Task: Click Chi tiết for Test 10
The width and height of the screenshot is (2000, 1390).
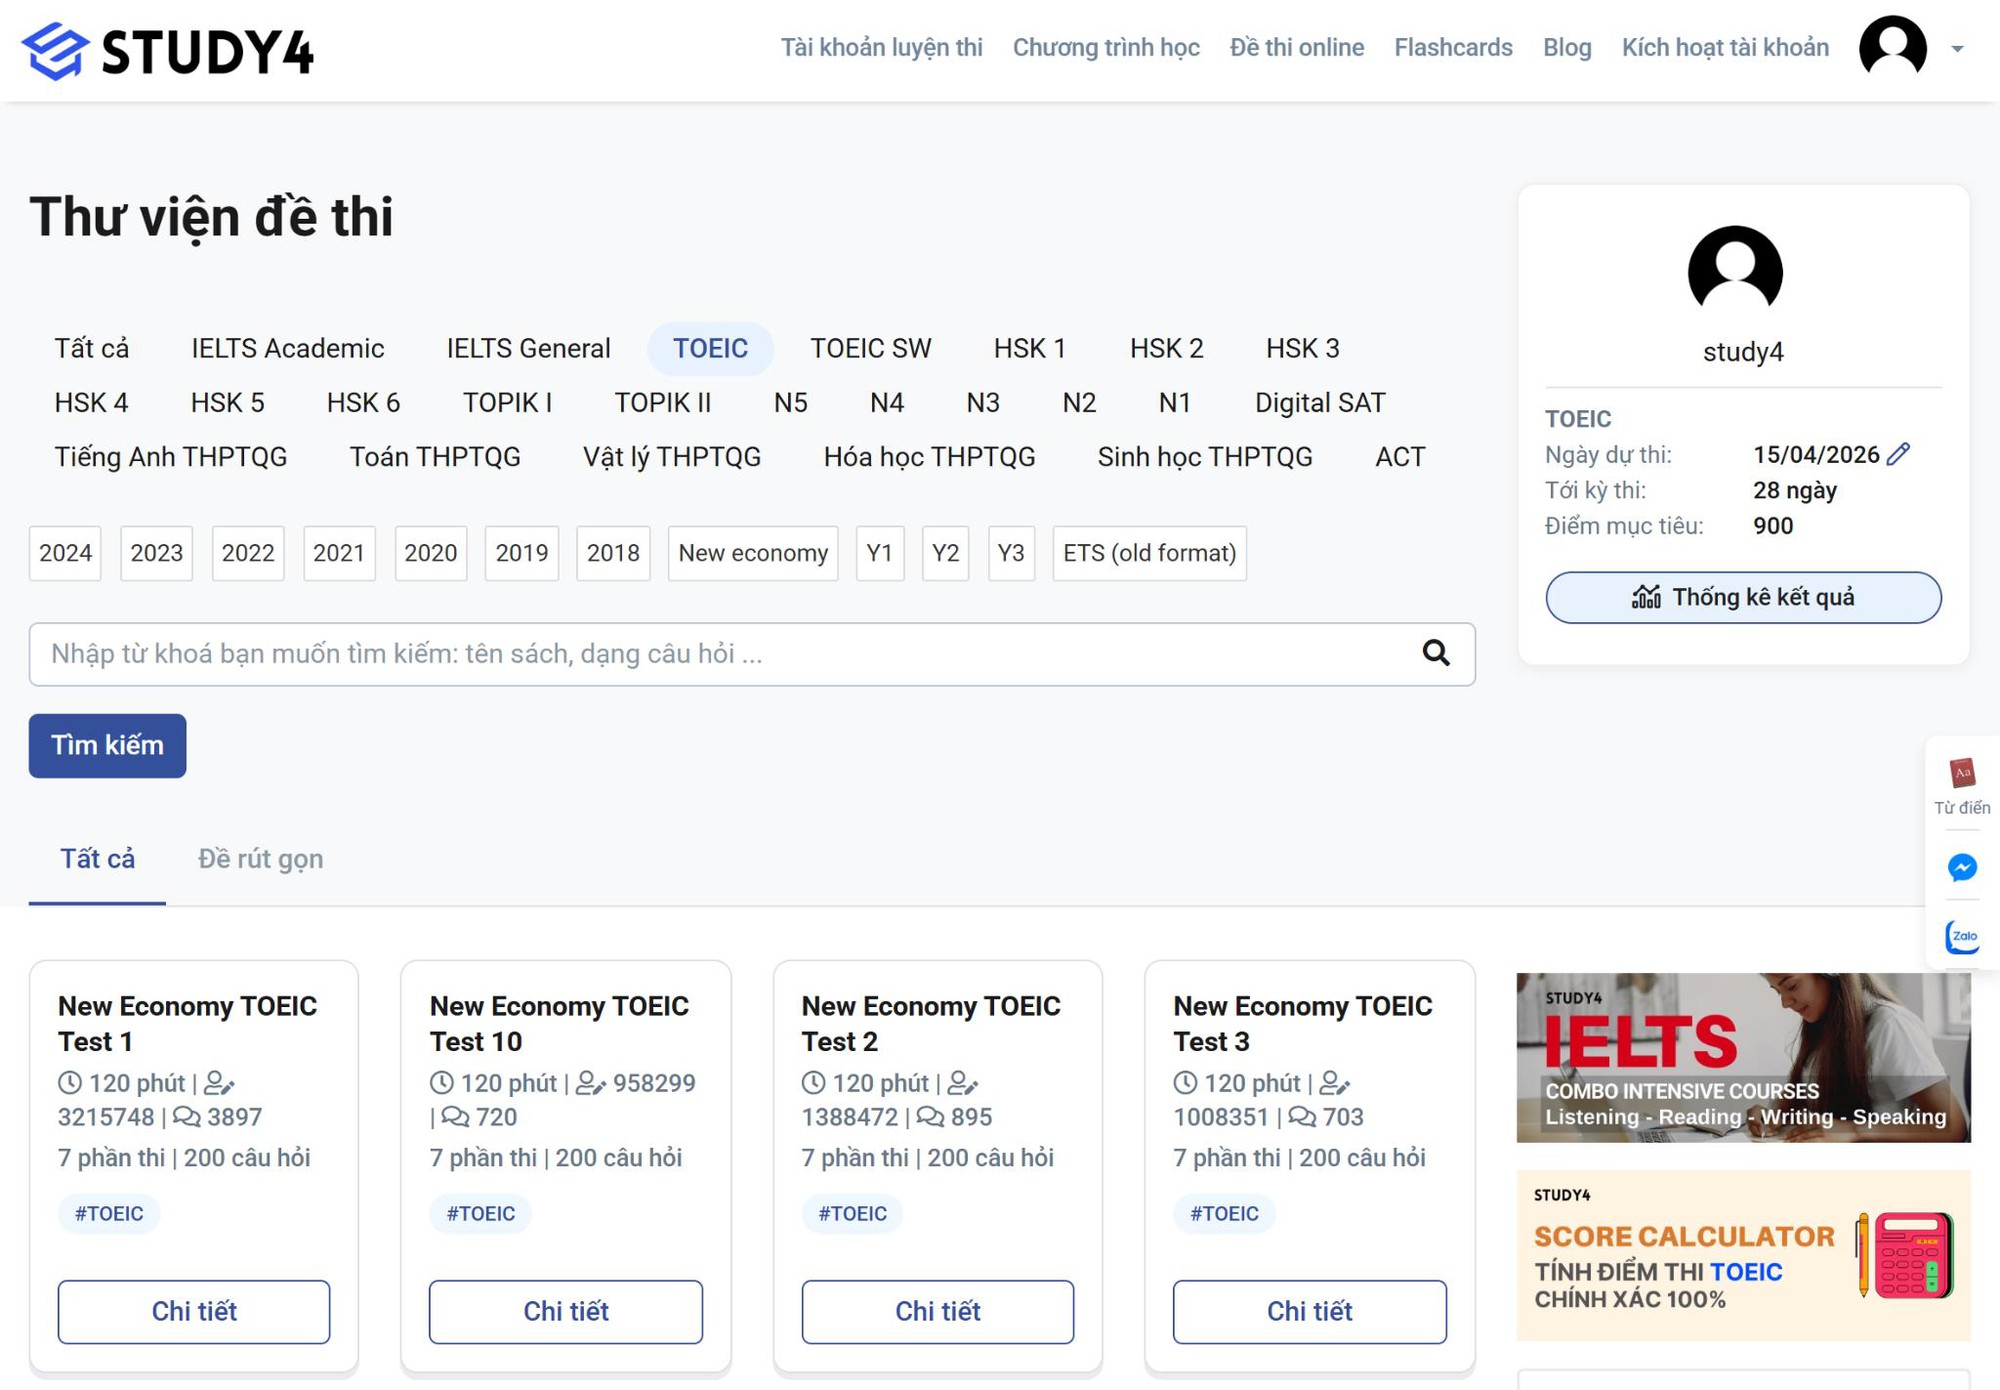Action: 565,1311
